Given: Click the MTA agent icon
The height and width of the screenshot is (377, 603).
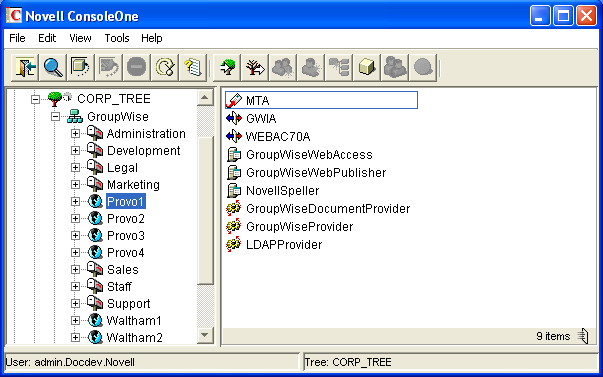Looking at the screenshot, I should [x=234, y=100].
